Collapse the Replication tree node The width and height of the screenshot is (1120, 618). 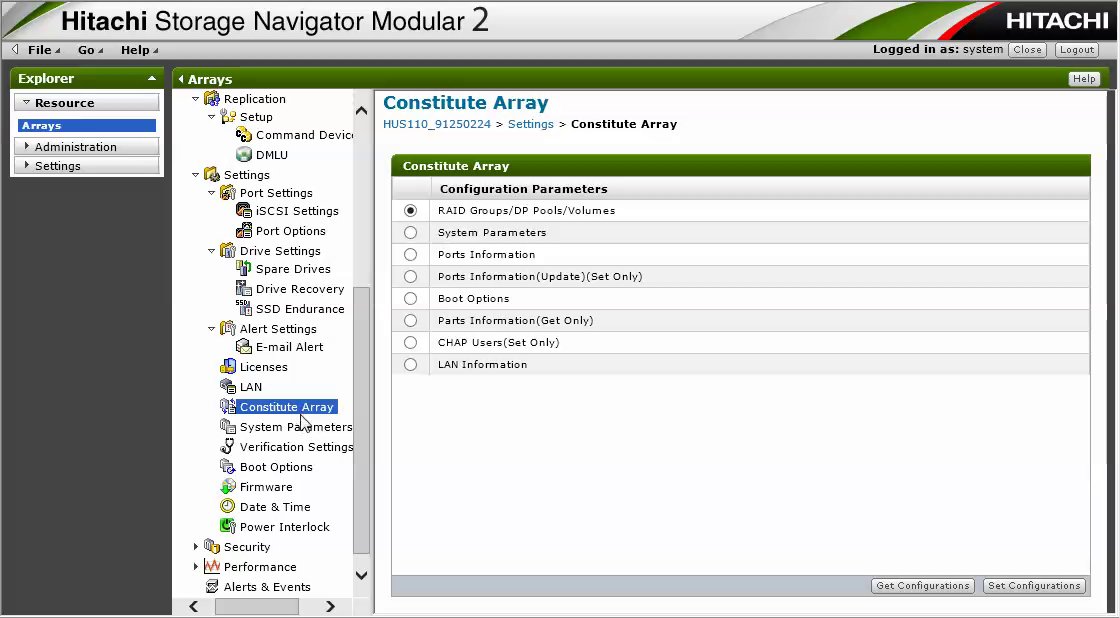click(x=196, y=99)
